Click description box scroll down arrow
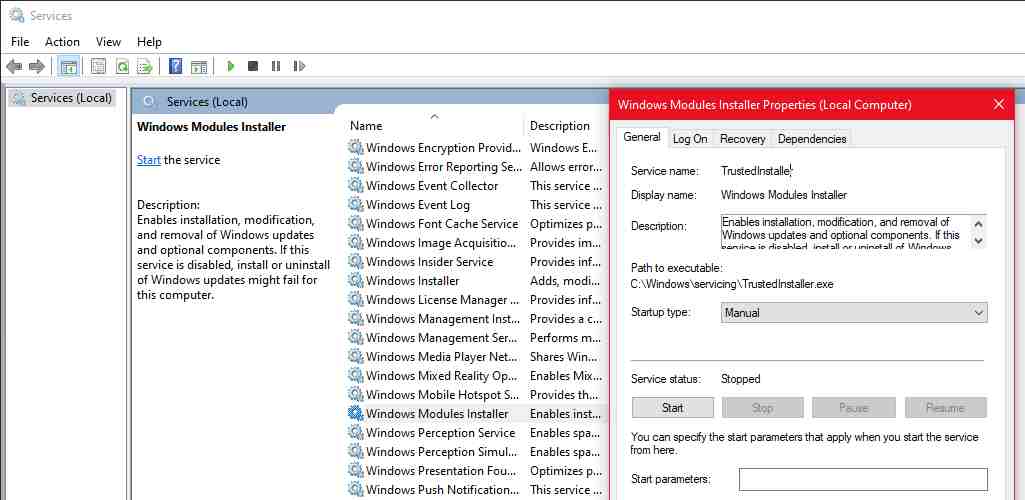Image resolution: width=1025 pixels, height=500 pixels. (978, 240)
